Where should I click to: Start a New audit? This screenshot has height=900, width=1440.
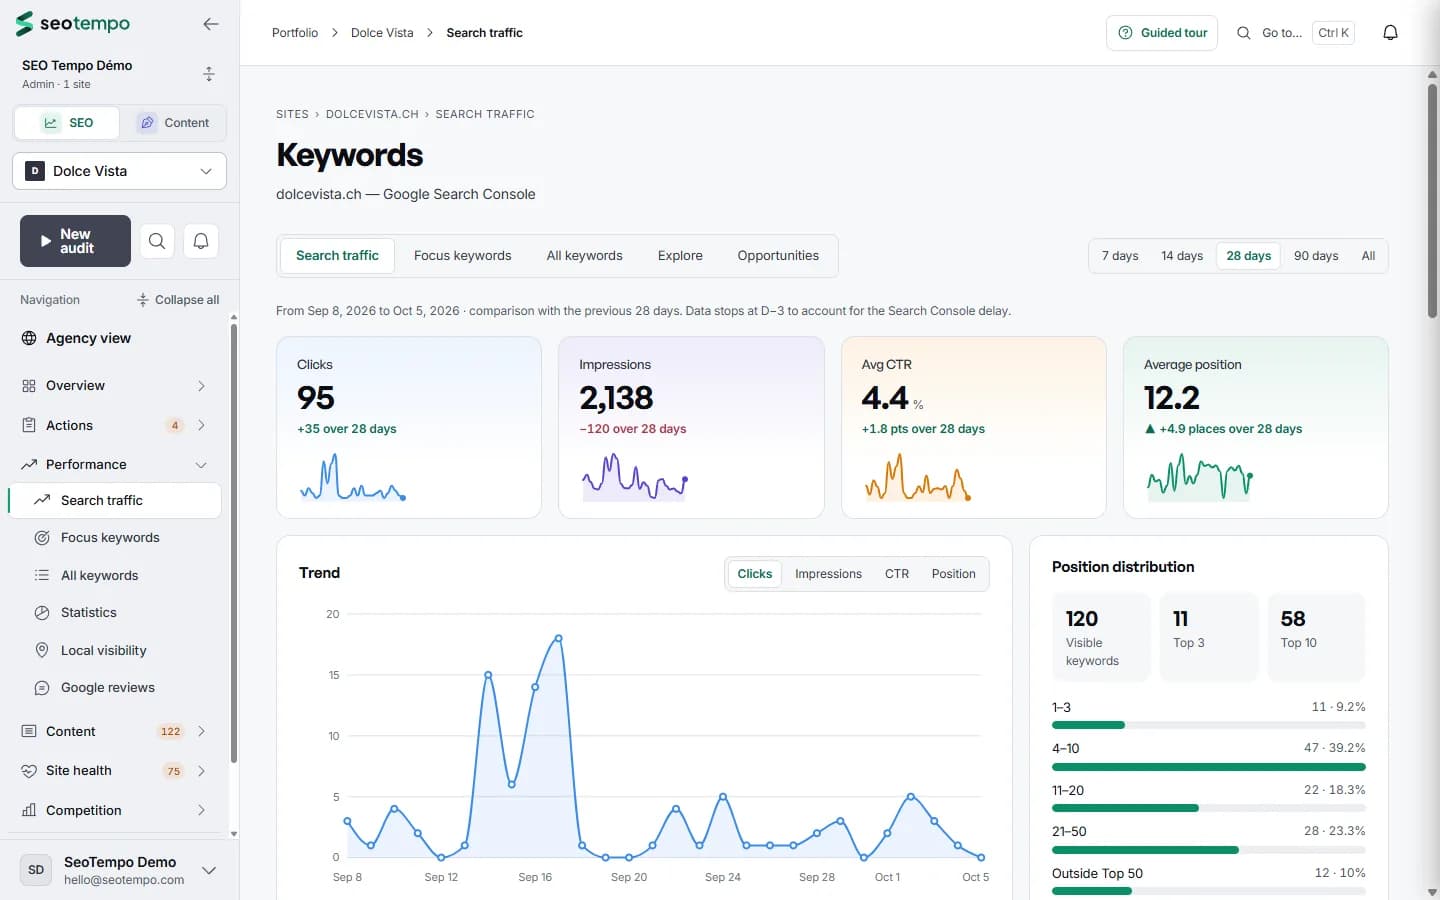click(x=75, y=241)
